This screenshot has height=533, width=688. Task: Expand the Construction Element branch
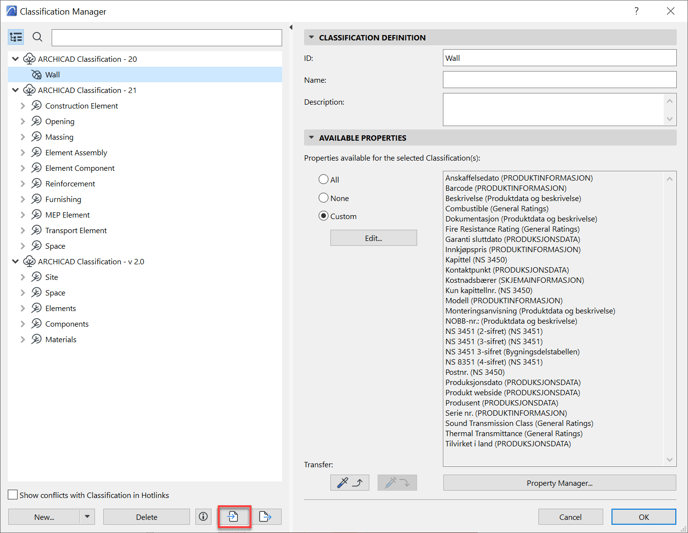(x=23, y=106)
